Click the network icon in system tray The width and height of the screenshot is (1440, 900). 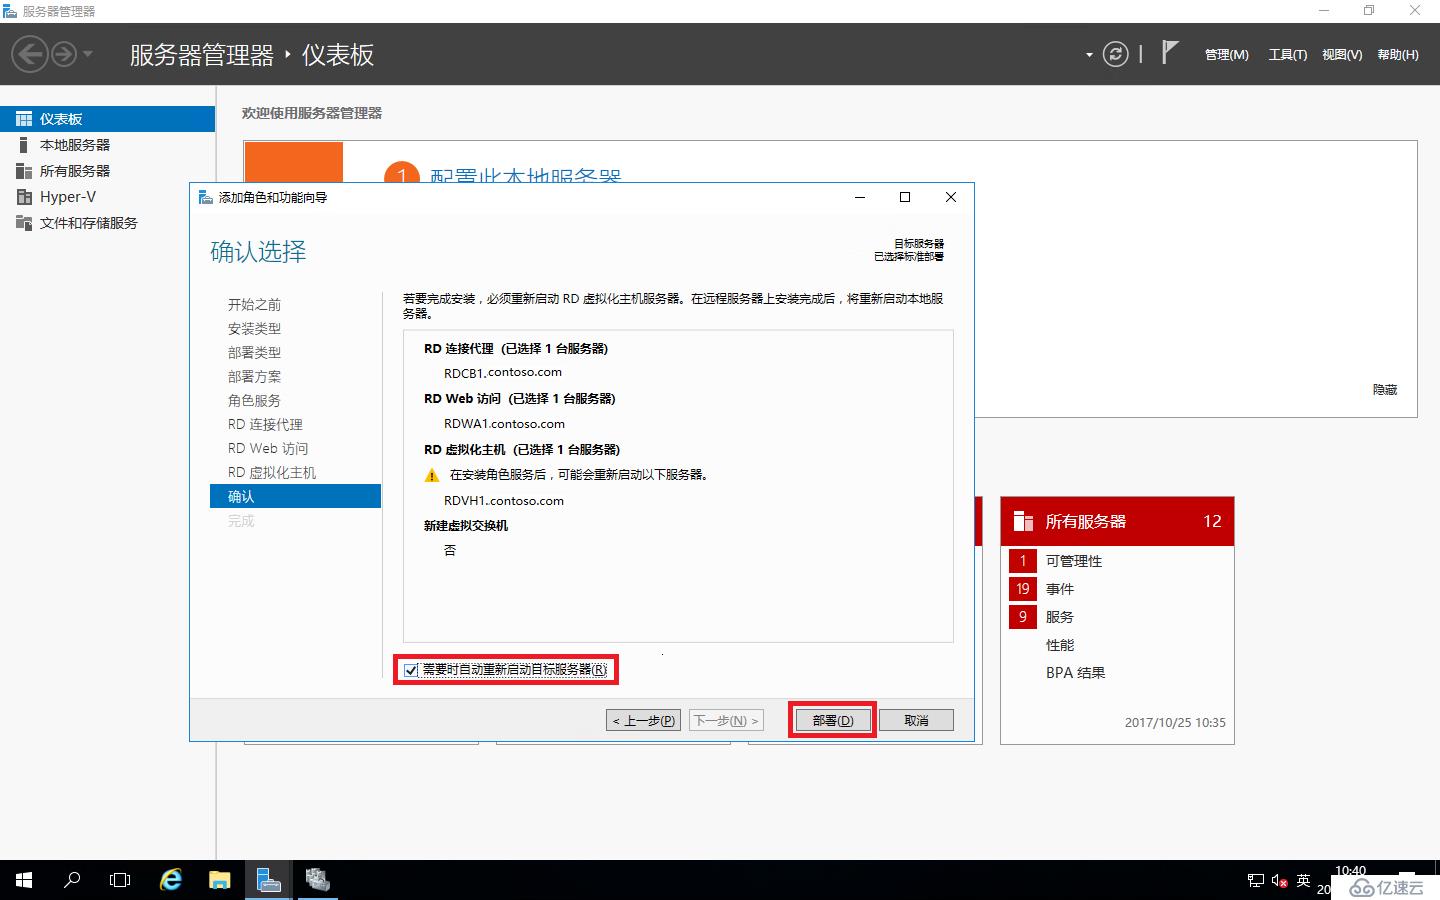click(1256, 881)
